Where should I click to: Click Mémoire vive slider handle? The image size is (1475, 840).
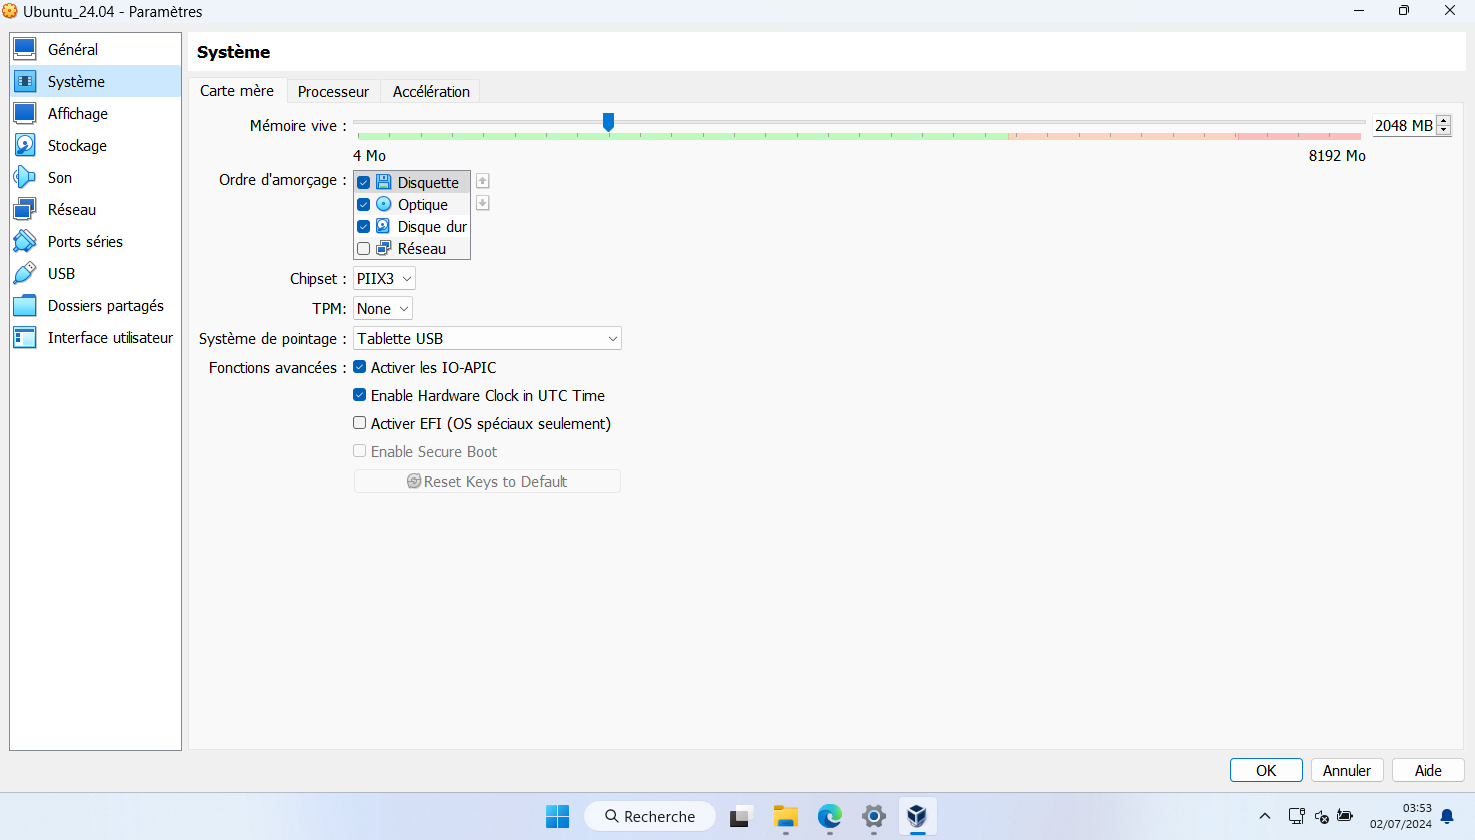[x=608, y=122]
